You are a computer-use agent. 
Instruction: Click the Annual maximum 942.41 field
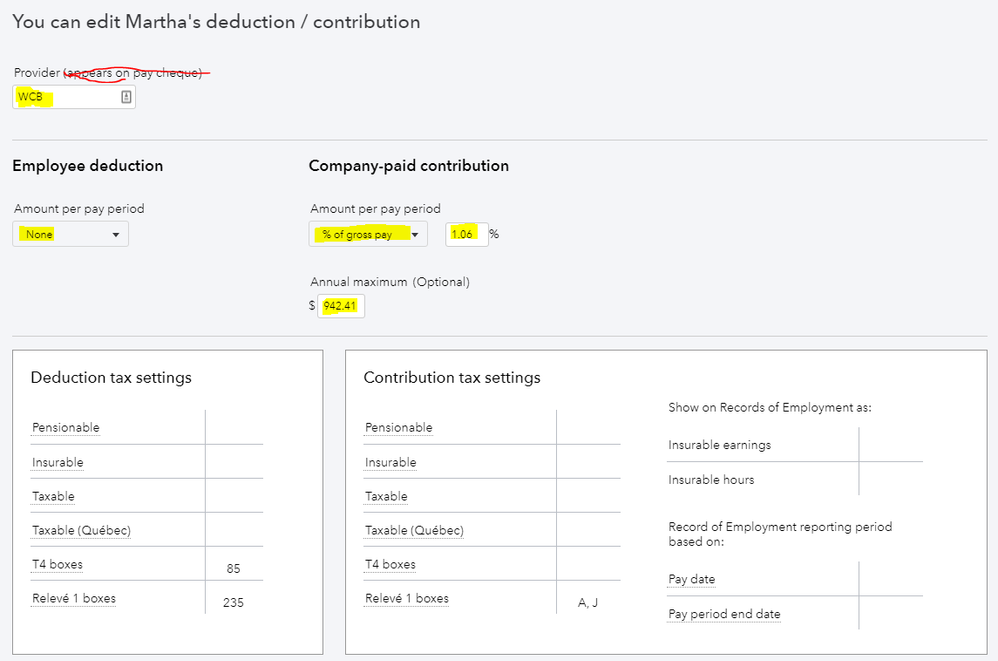(341, 305)
